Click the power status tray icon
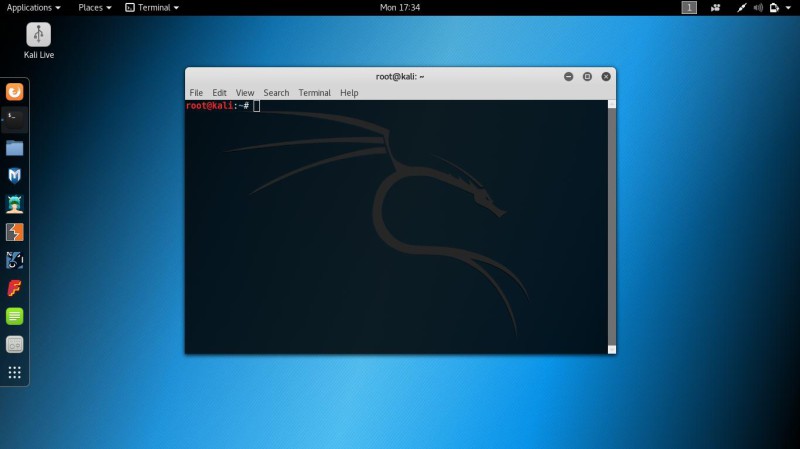 [x=774, y=8]
